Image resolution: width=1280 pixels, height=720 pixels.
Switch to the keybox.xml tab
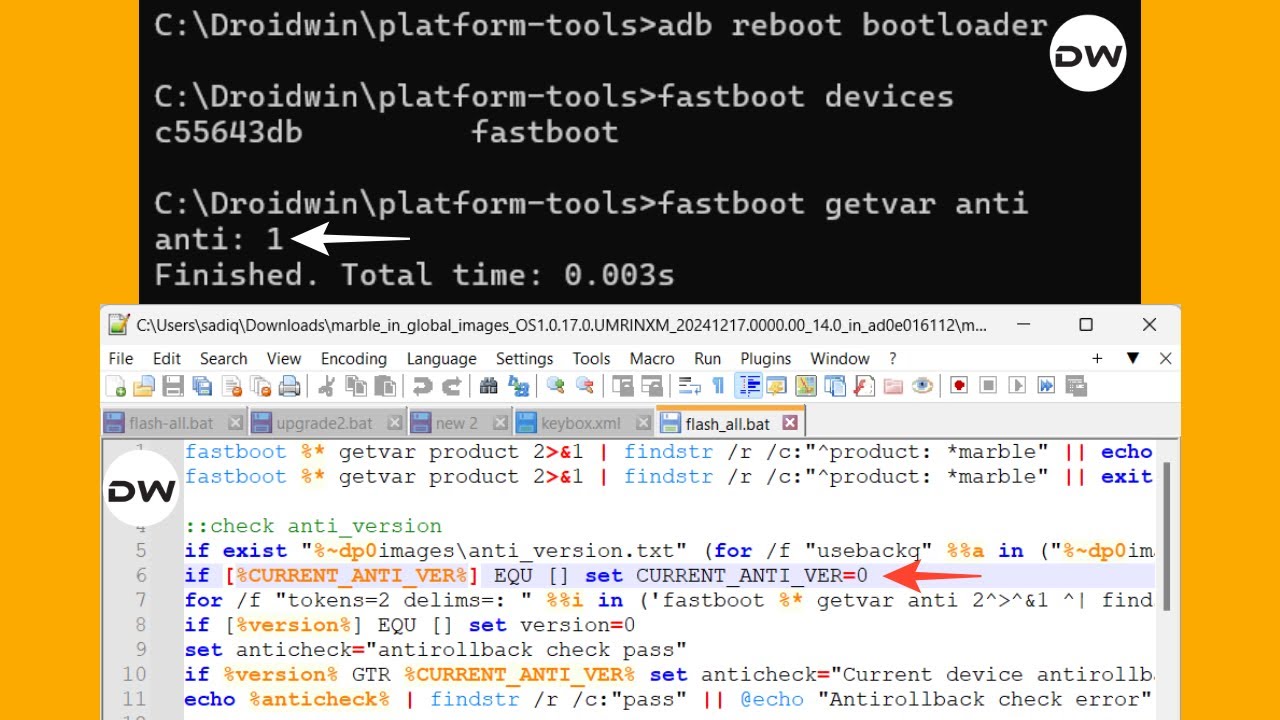click(x=583, y=422)
